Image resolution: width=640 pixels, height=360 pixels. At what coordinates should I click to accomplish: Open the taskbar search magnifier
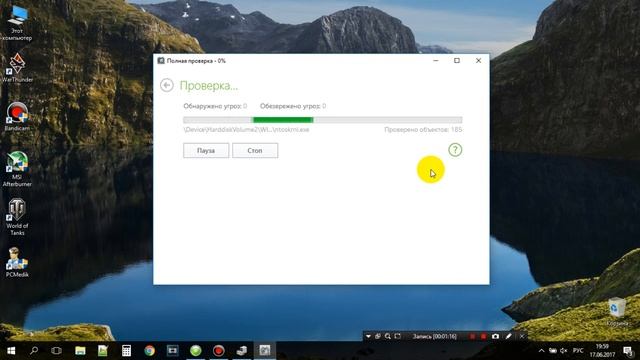pos(34,351)
